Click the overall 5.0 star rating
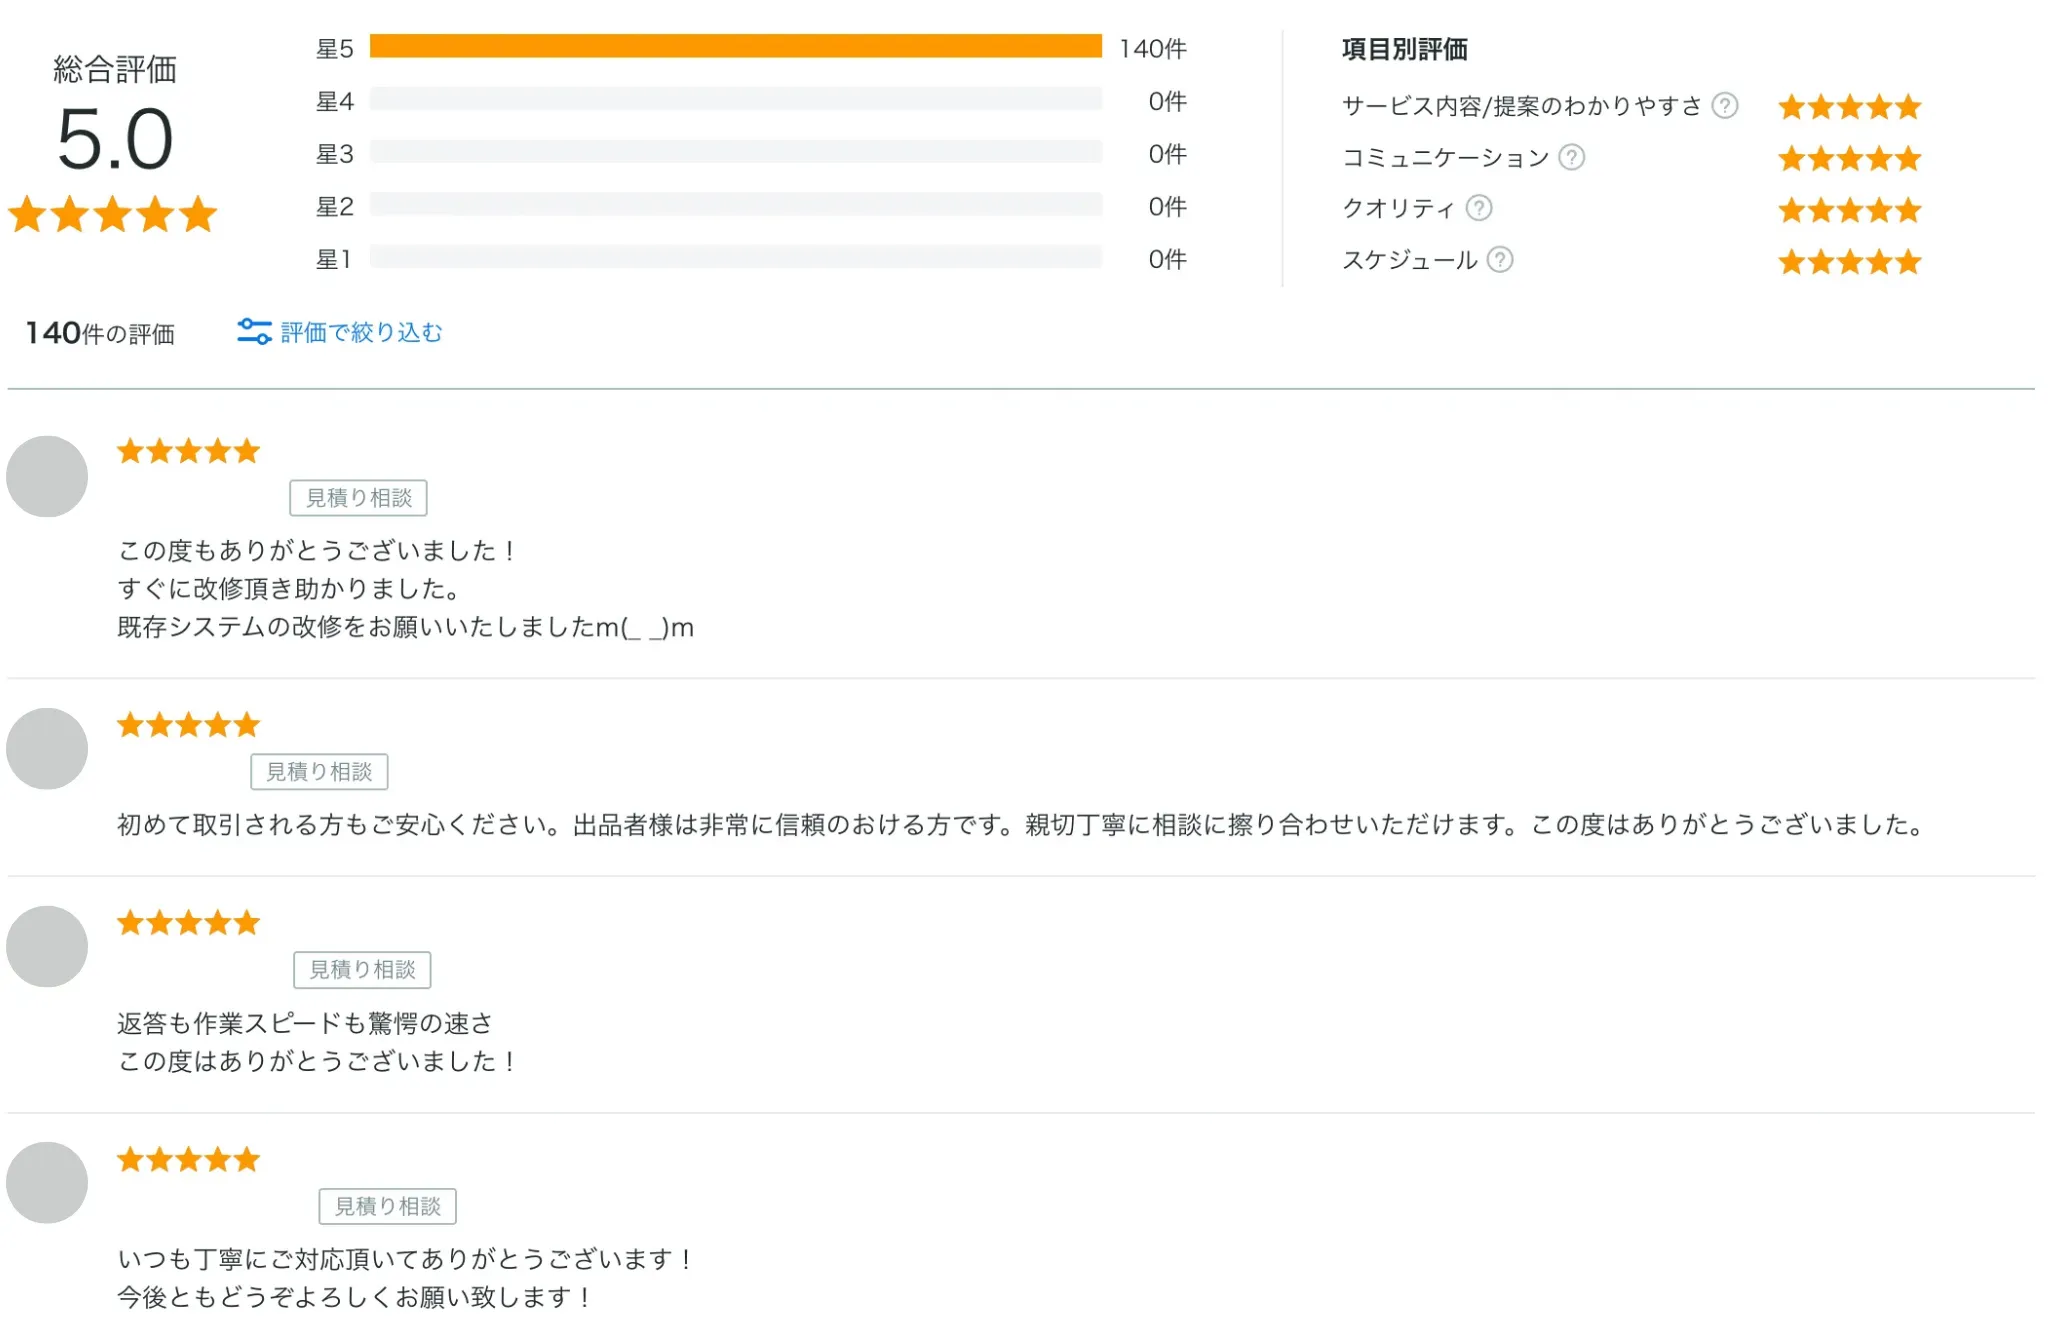The width and height of the screenshot is (2048, 1340). coord(113,214)
